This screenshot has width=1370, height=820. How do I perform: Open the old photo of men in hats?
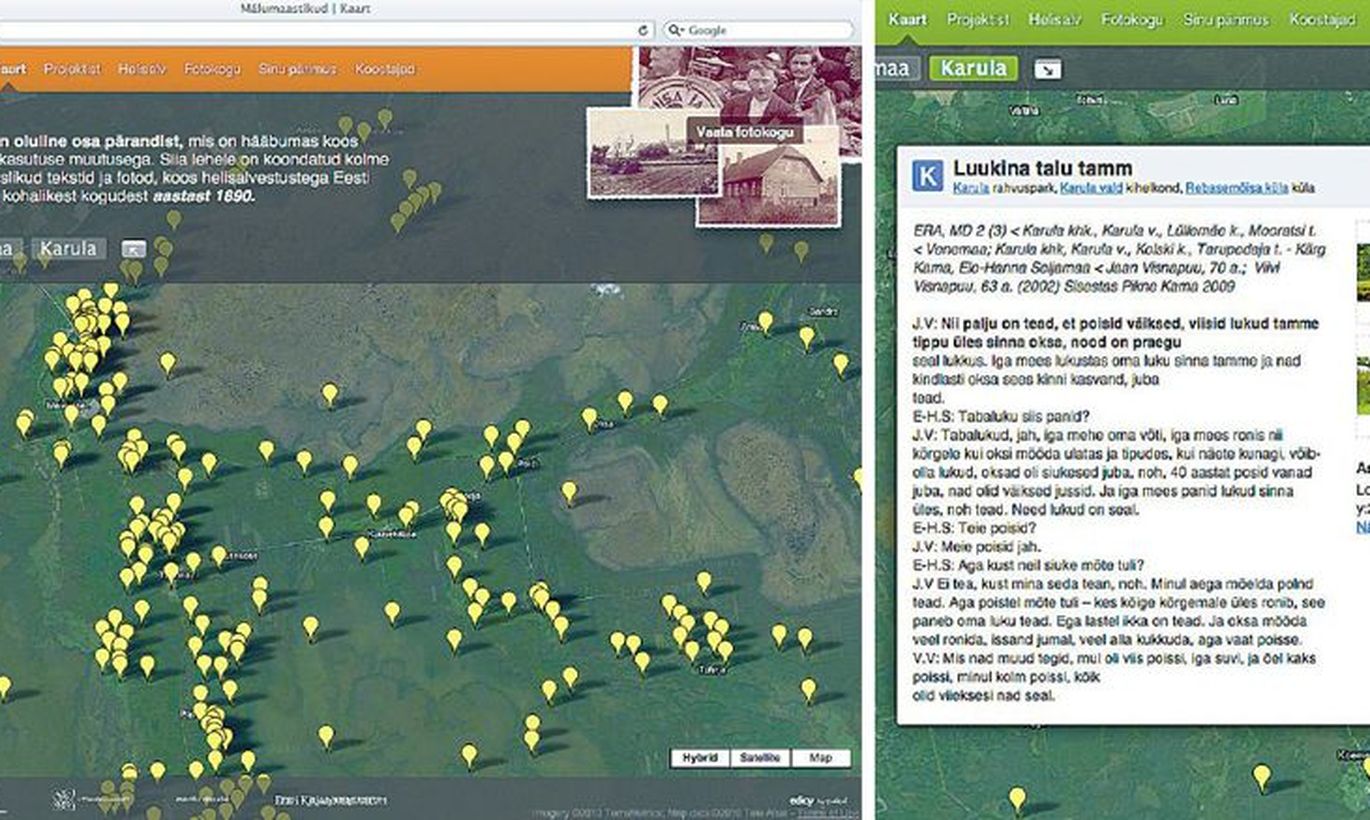[x=752, y=86]
